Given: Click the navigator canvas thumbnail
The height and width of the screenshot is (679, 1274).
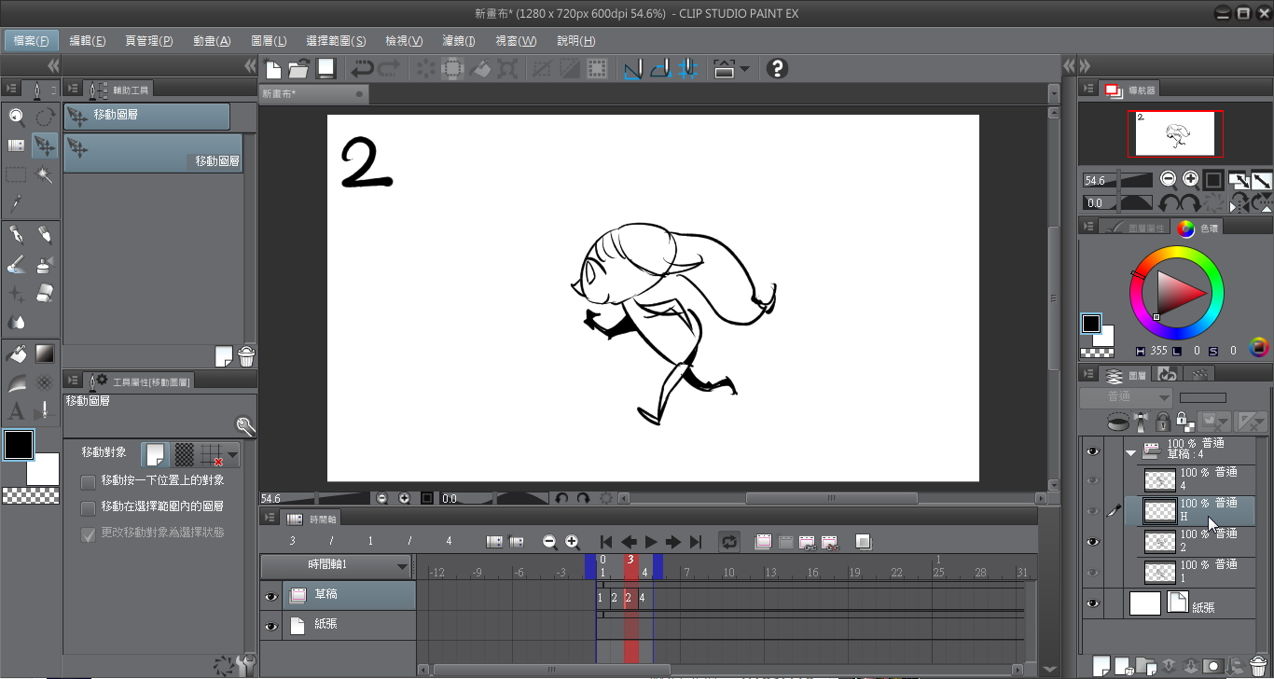Looking at the screenshot, I should click(1175, 133).
